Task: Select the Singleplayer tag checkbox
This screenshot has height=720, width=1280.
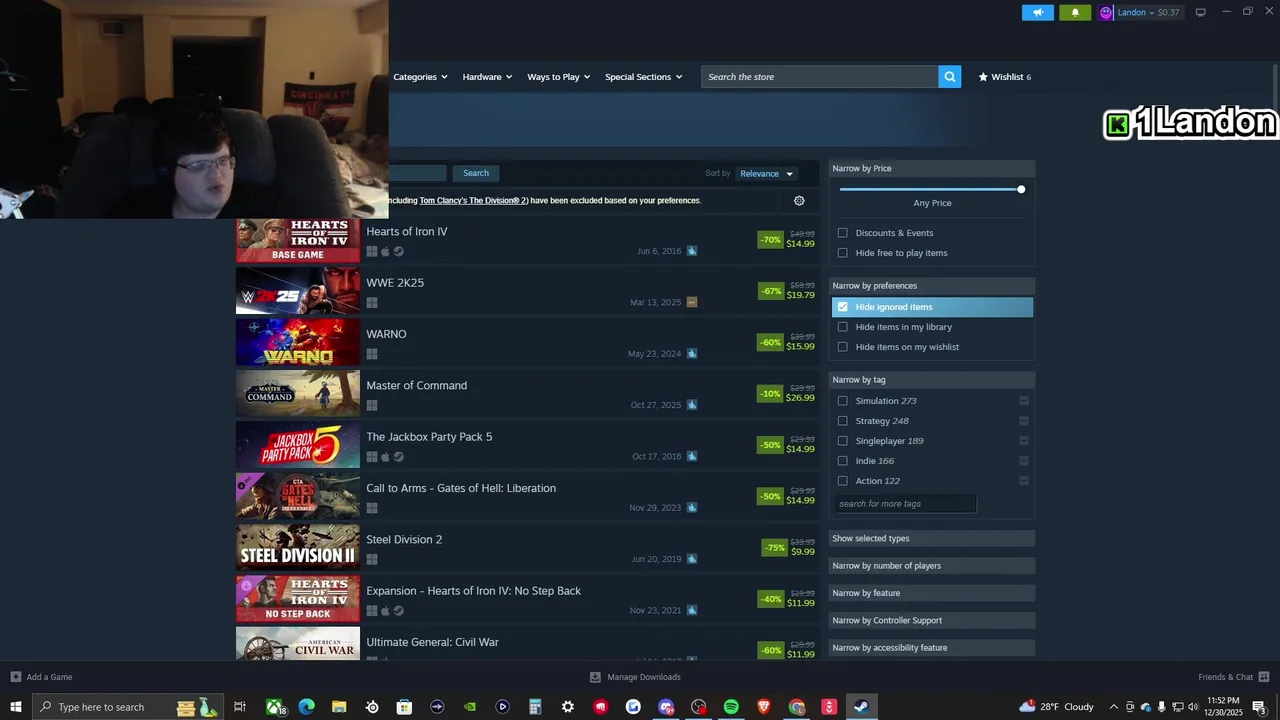Action: click(x=842, y=441)
